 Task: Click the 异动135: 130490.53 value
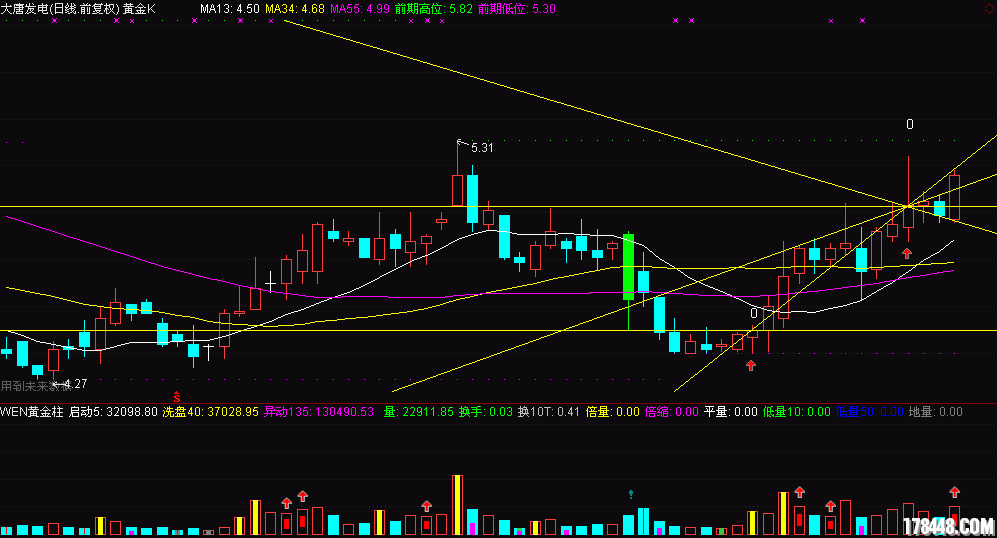(319, 411)
